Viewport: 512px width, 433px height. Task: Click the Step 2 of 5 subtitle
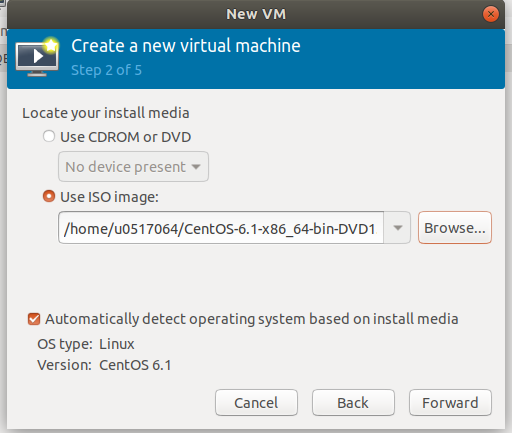[x=106, y=70]
